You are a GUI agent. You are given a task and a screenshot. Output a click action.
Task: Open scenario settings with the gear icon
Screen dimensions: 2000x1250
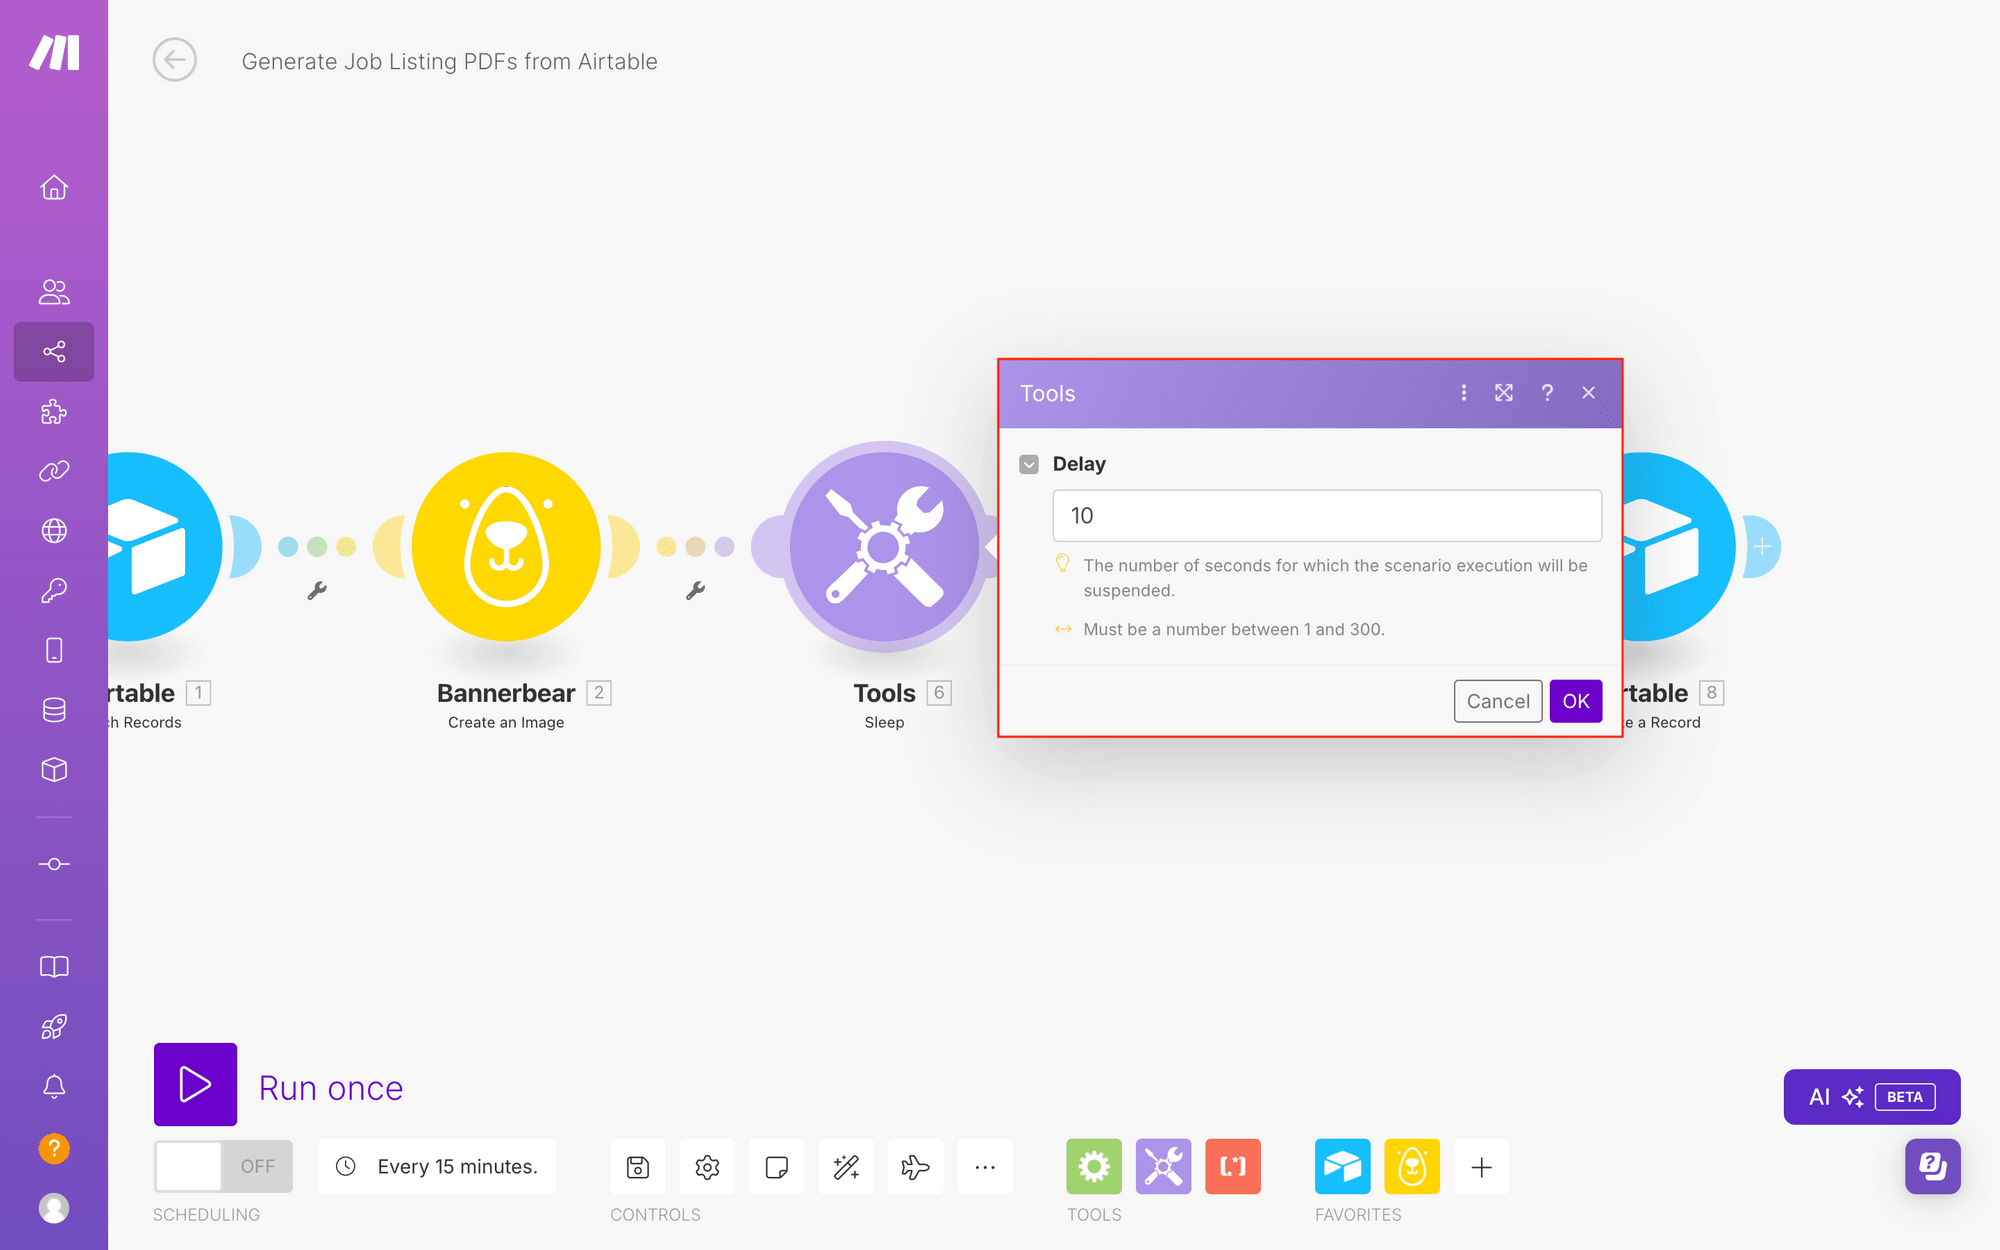[x=707, y=1166]
